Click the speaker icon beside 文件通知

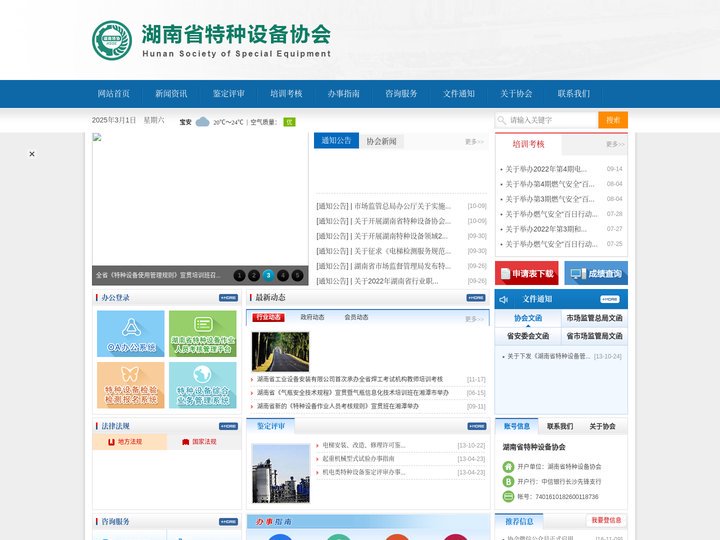504,299
